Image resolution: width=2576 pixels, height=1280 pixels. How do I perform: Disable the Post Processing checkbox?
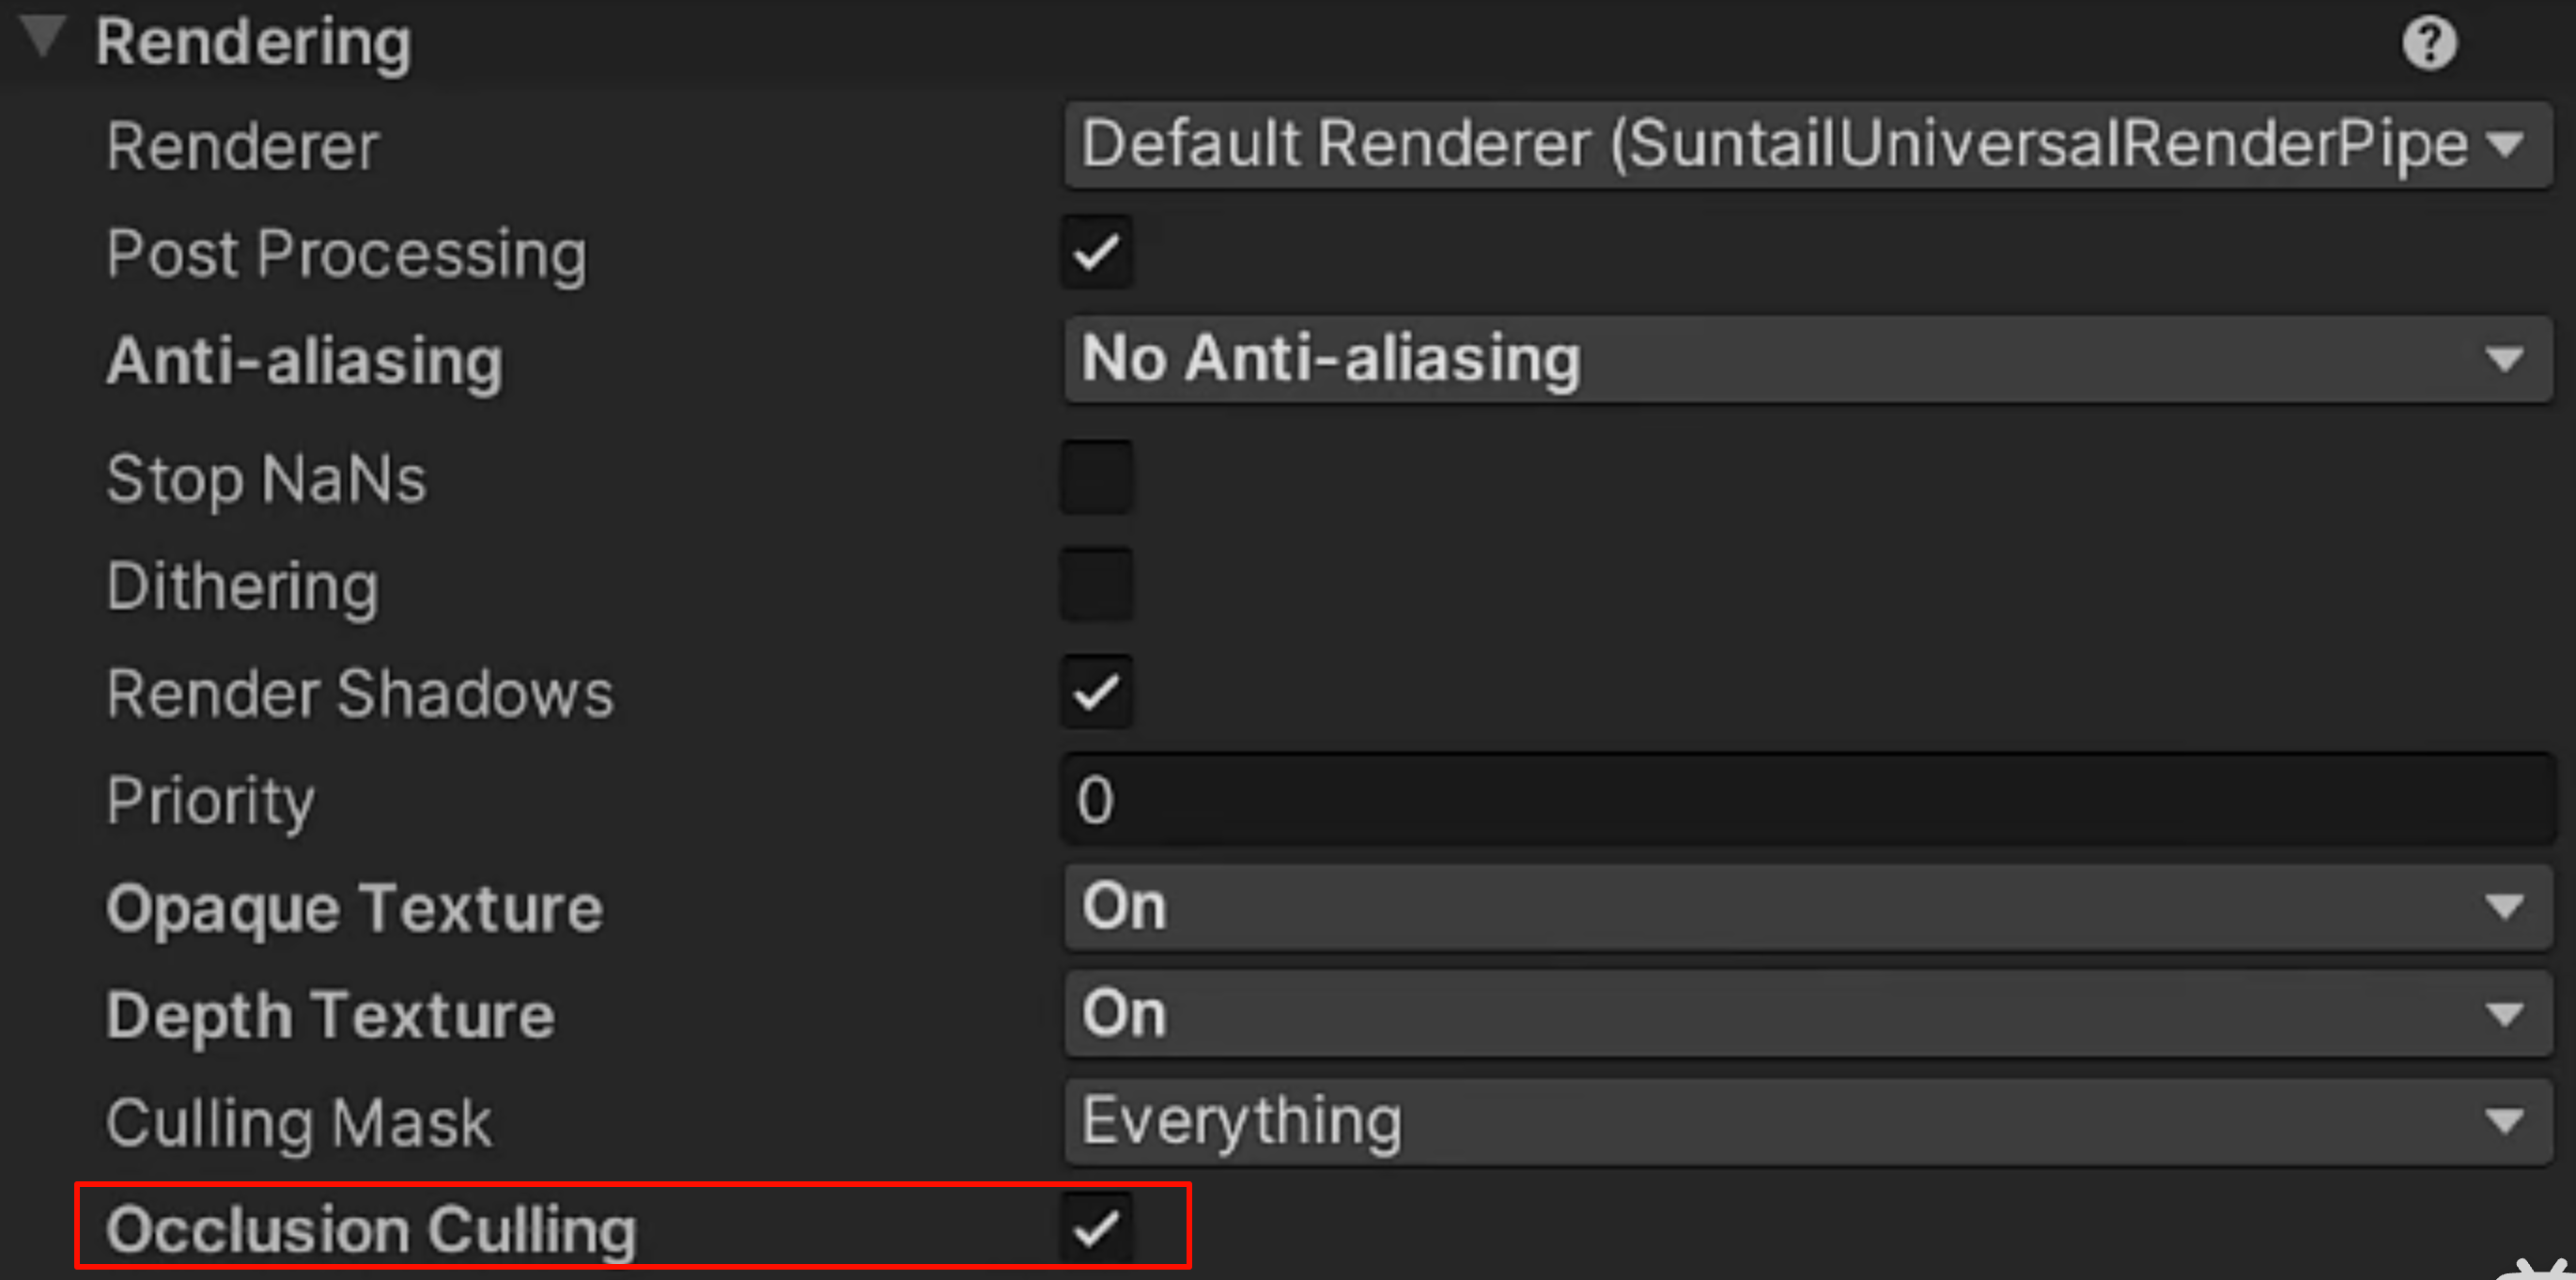click(x=1097, y=252)
